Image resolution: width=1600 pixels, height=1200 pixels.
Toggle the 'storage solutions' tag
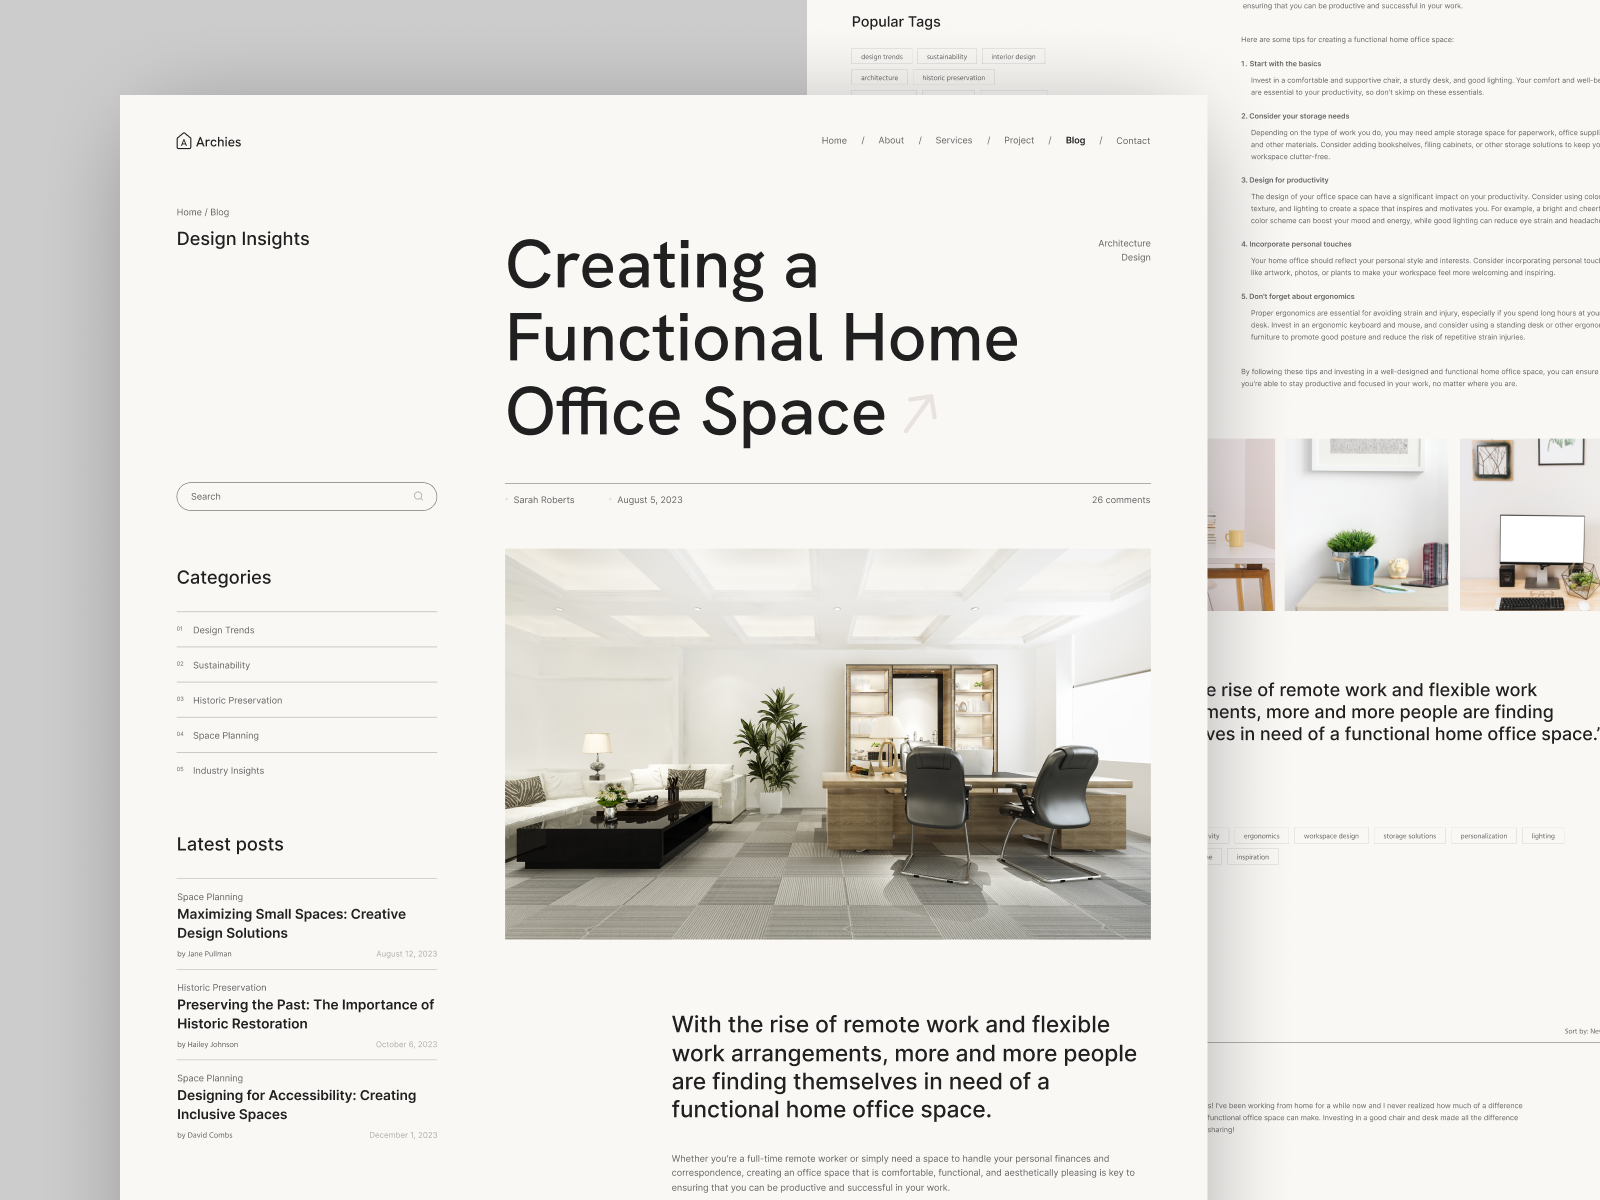click(x=1411, y=835)
